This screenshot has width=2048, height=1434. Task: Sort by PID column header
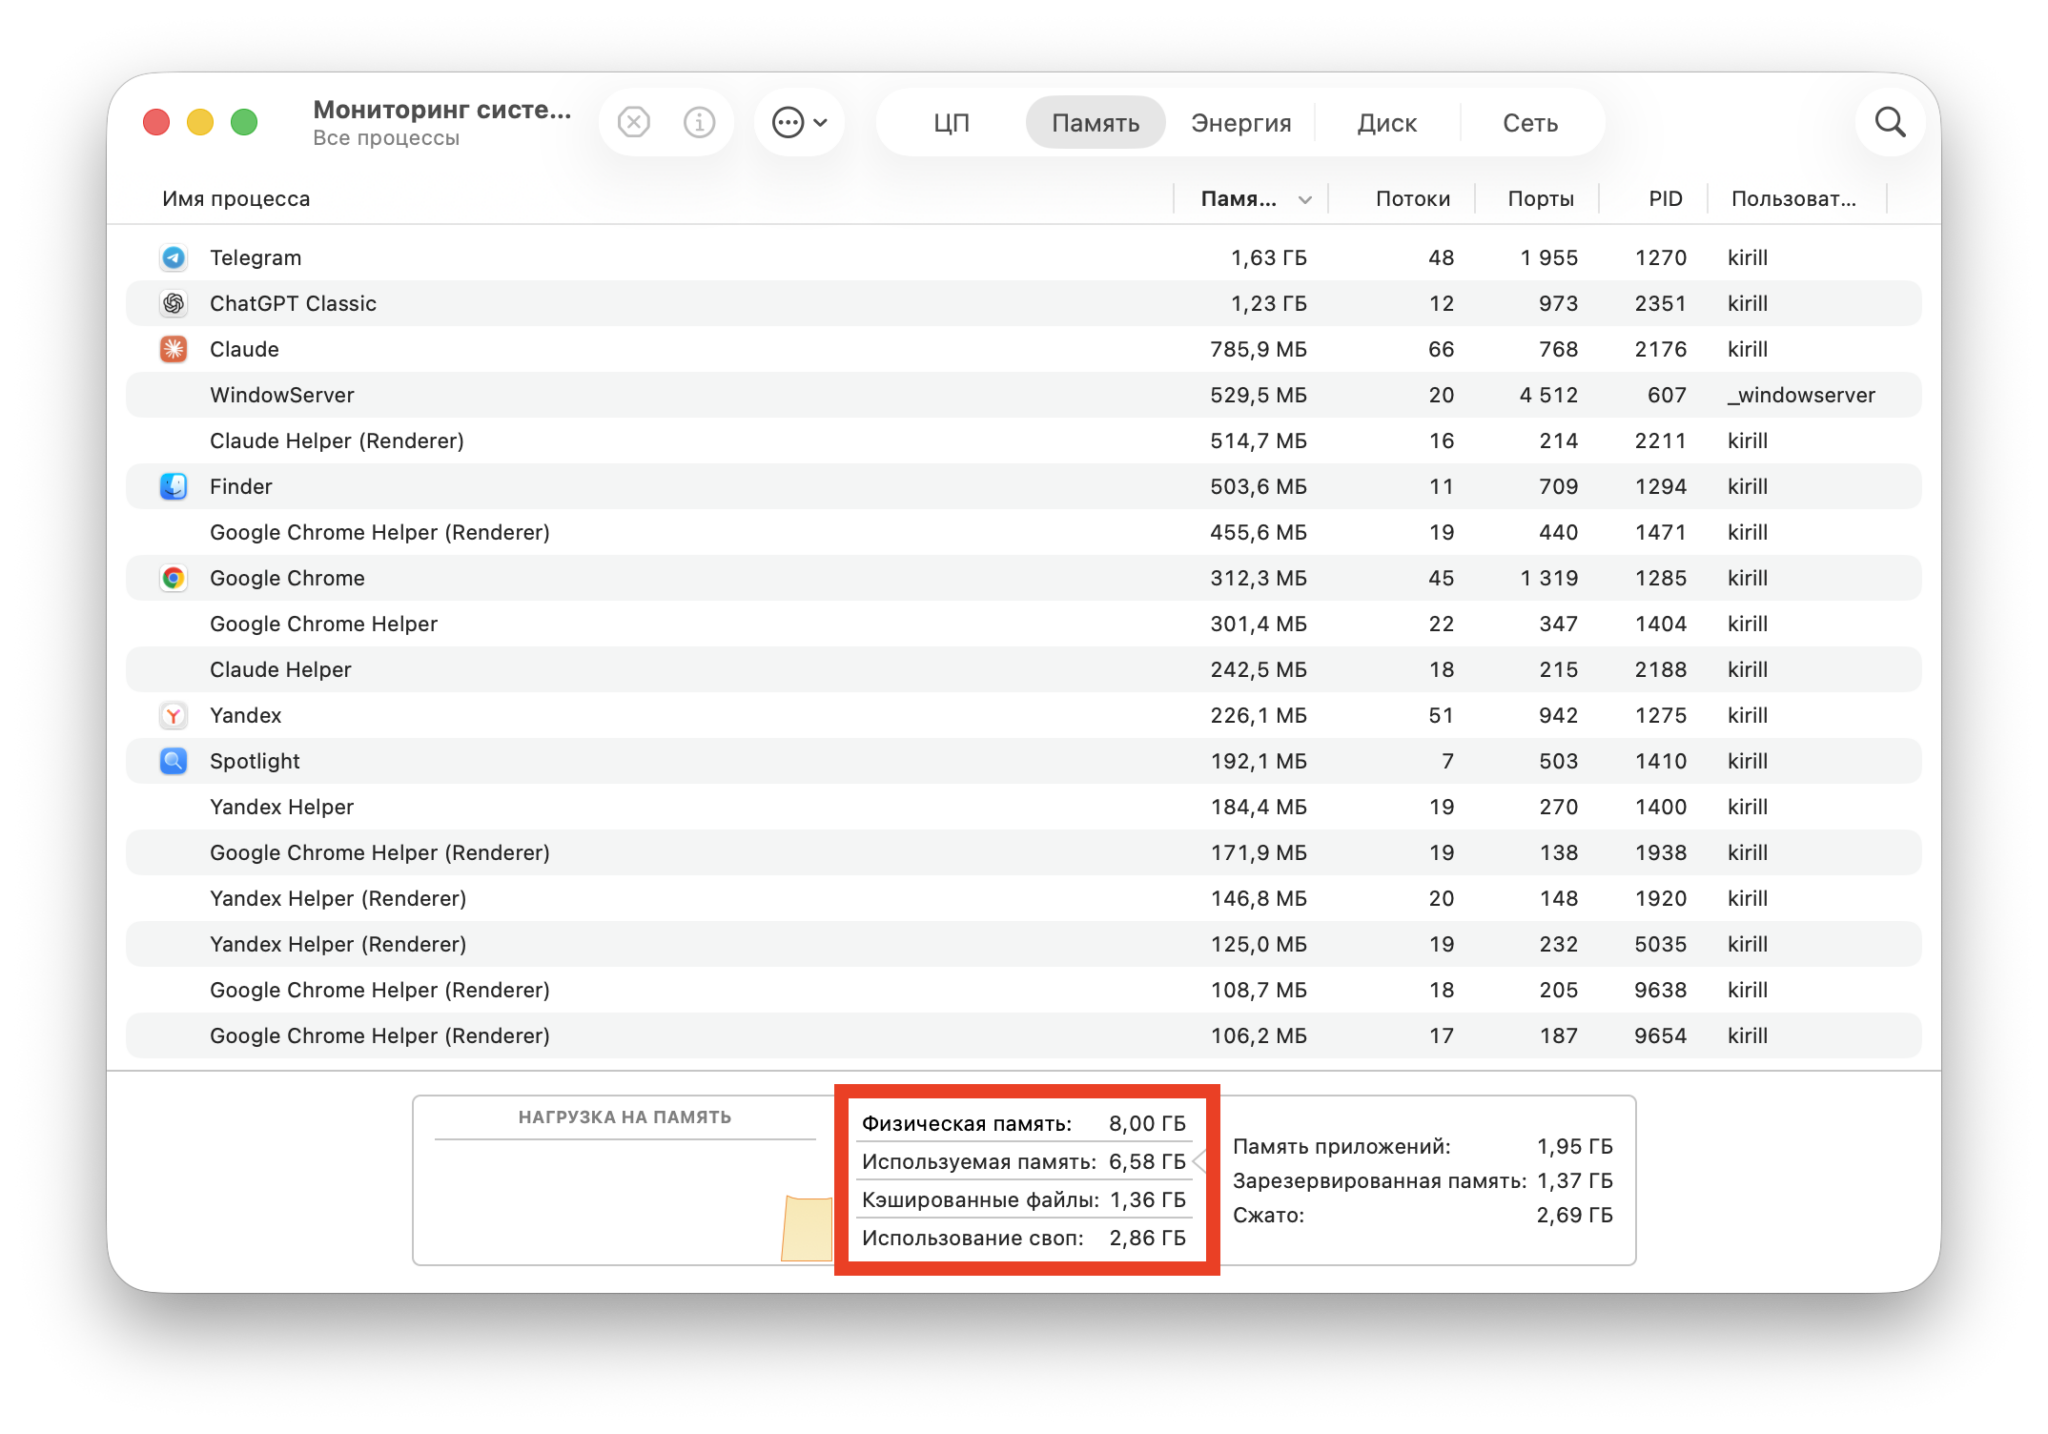click(1665, 199)
